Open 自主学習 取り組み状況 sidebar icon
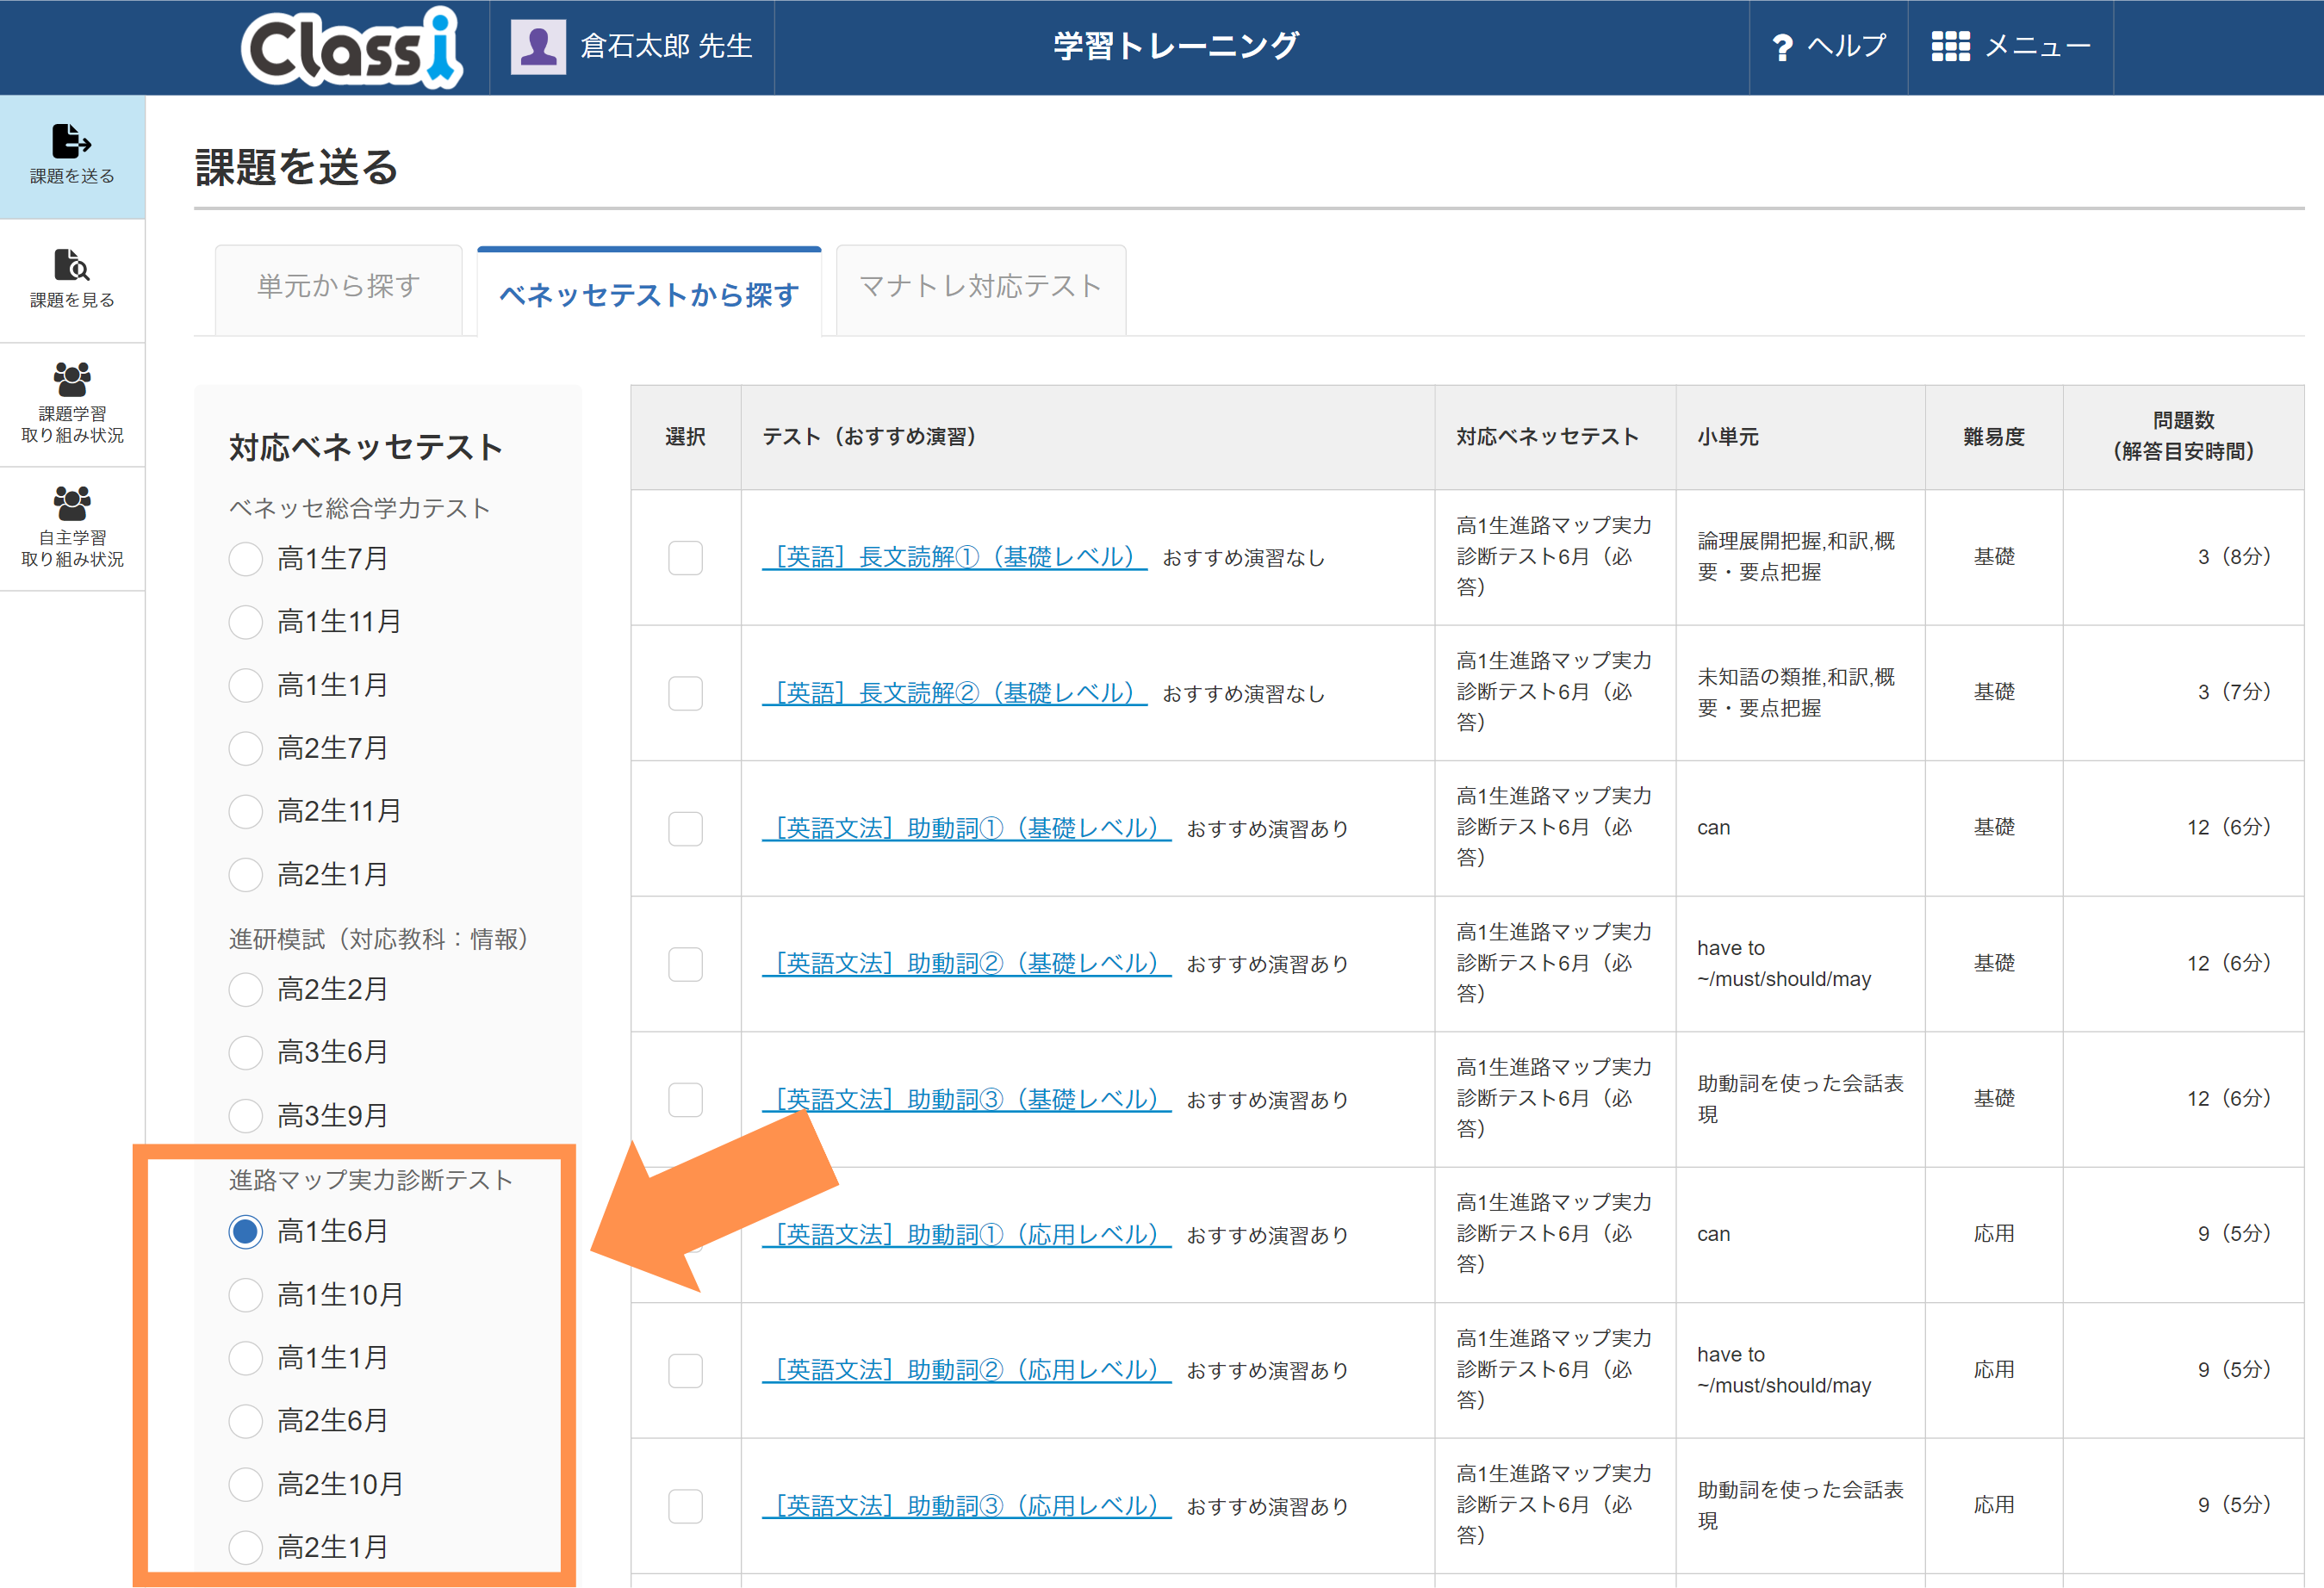The width and height of the screenshot is (2324, 1588). tap(72, 503)
